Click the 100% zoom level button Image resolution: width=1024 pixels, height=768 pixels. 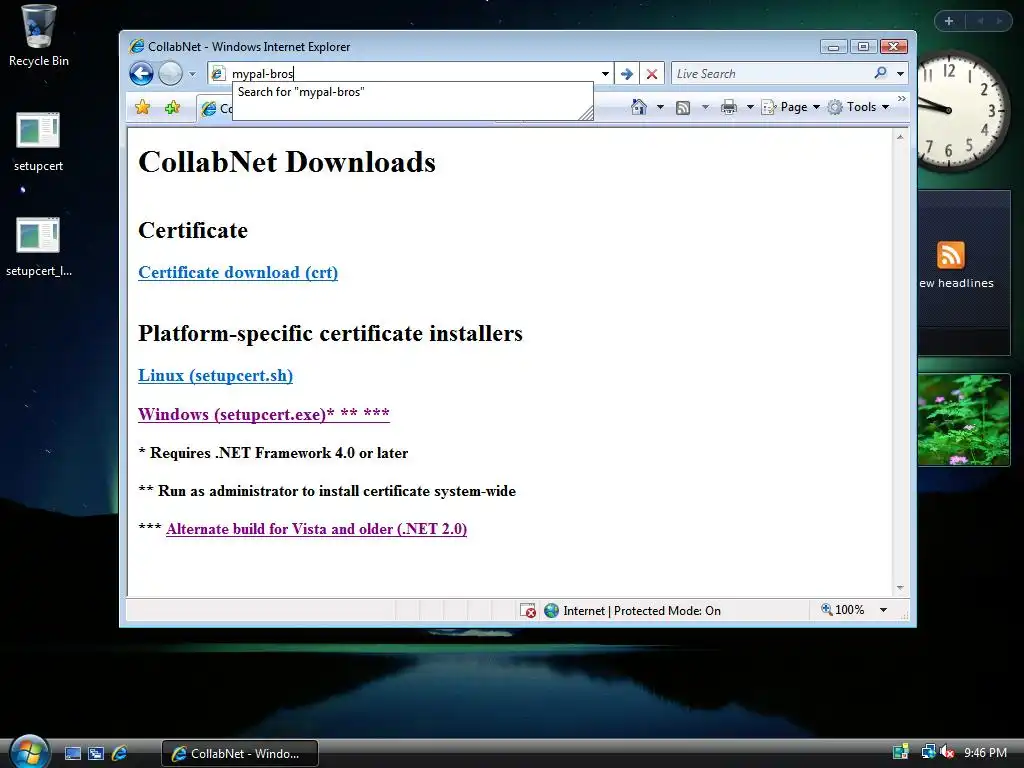coord(842,610)
